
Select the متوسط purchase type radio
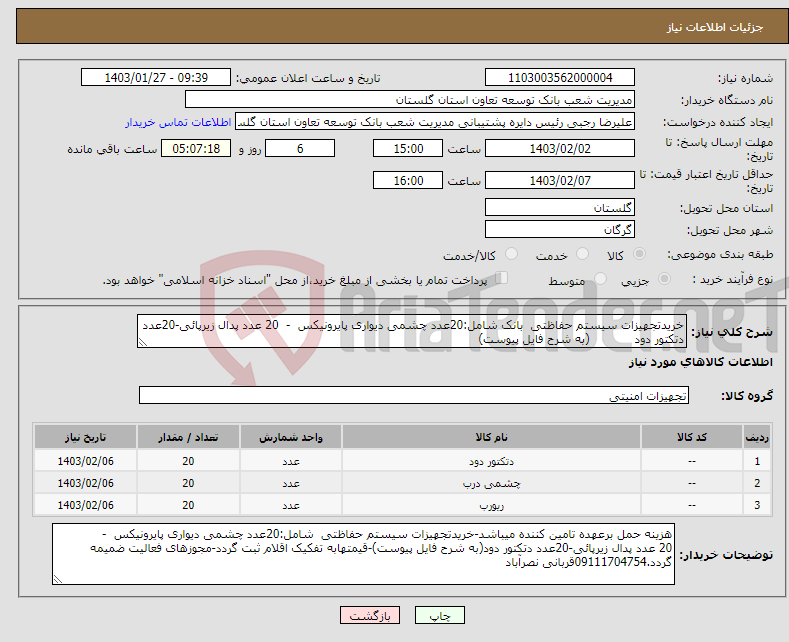pos(600,278)
